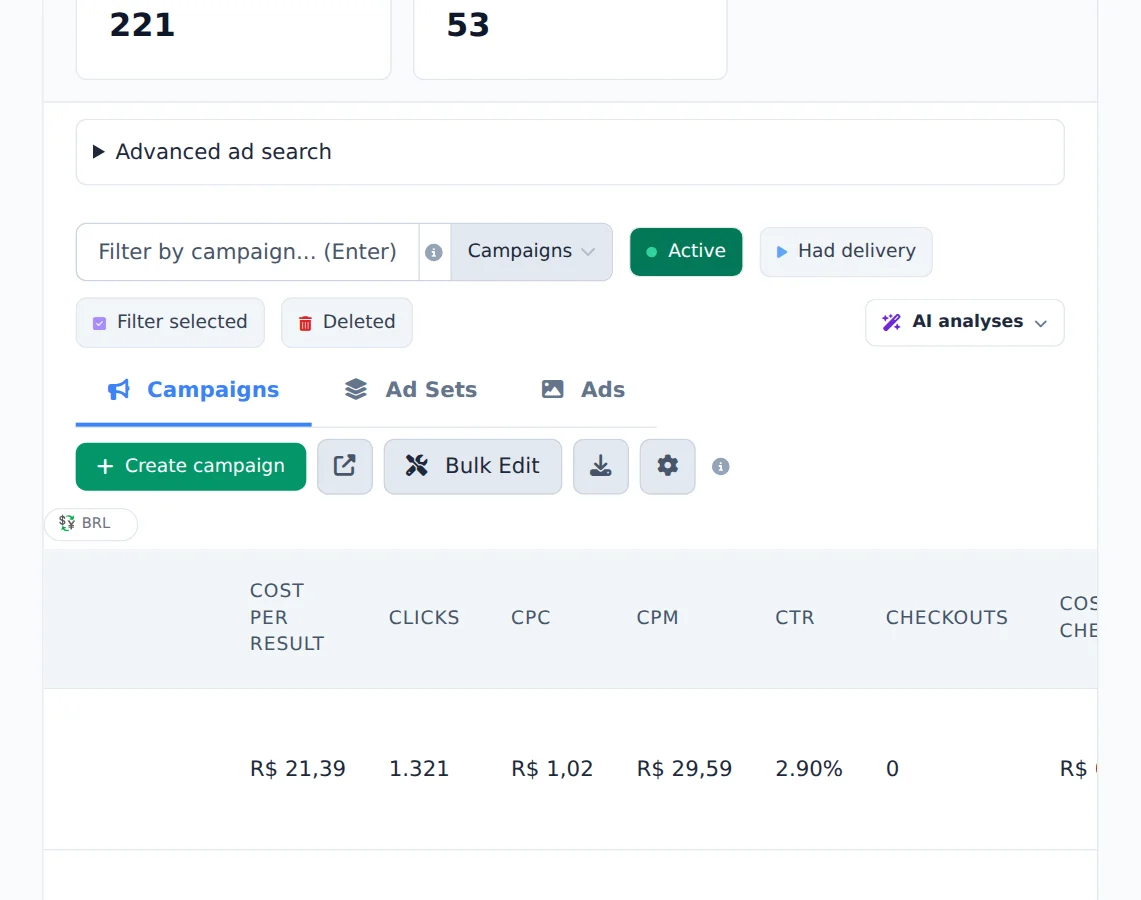Select the 2.90% CTR cell

[808, 769]
